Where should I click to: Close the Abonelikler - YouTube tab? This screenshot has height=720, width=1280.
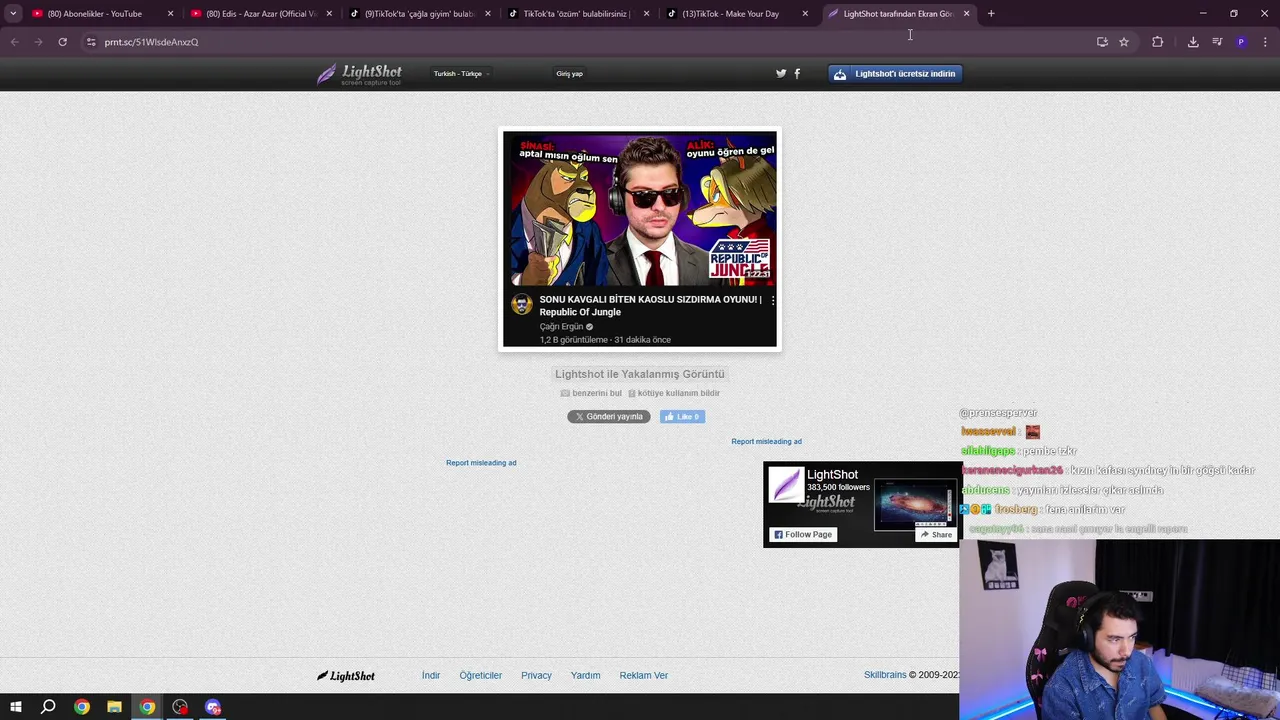click(x=170, y=14)
